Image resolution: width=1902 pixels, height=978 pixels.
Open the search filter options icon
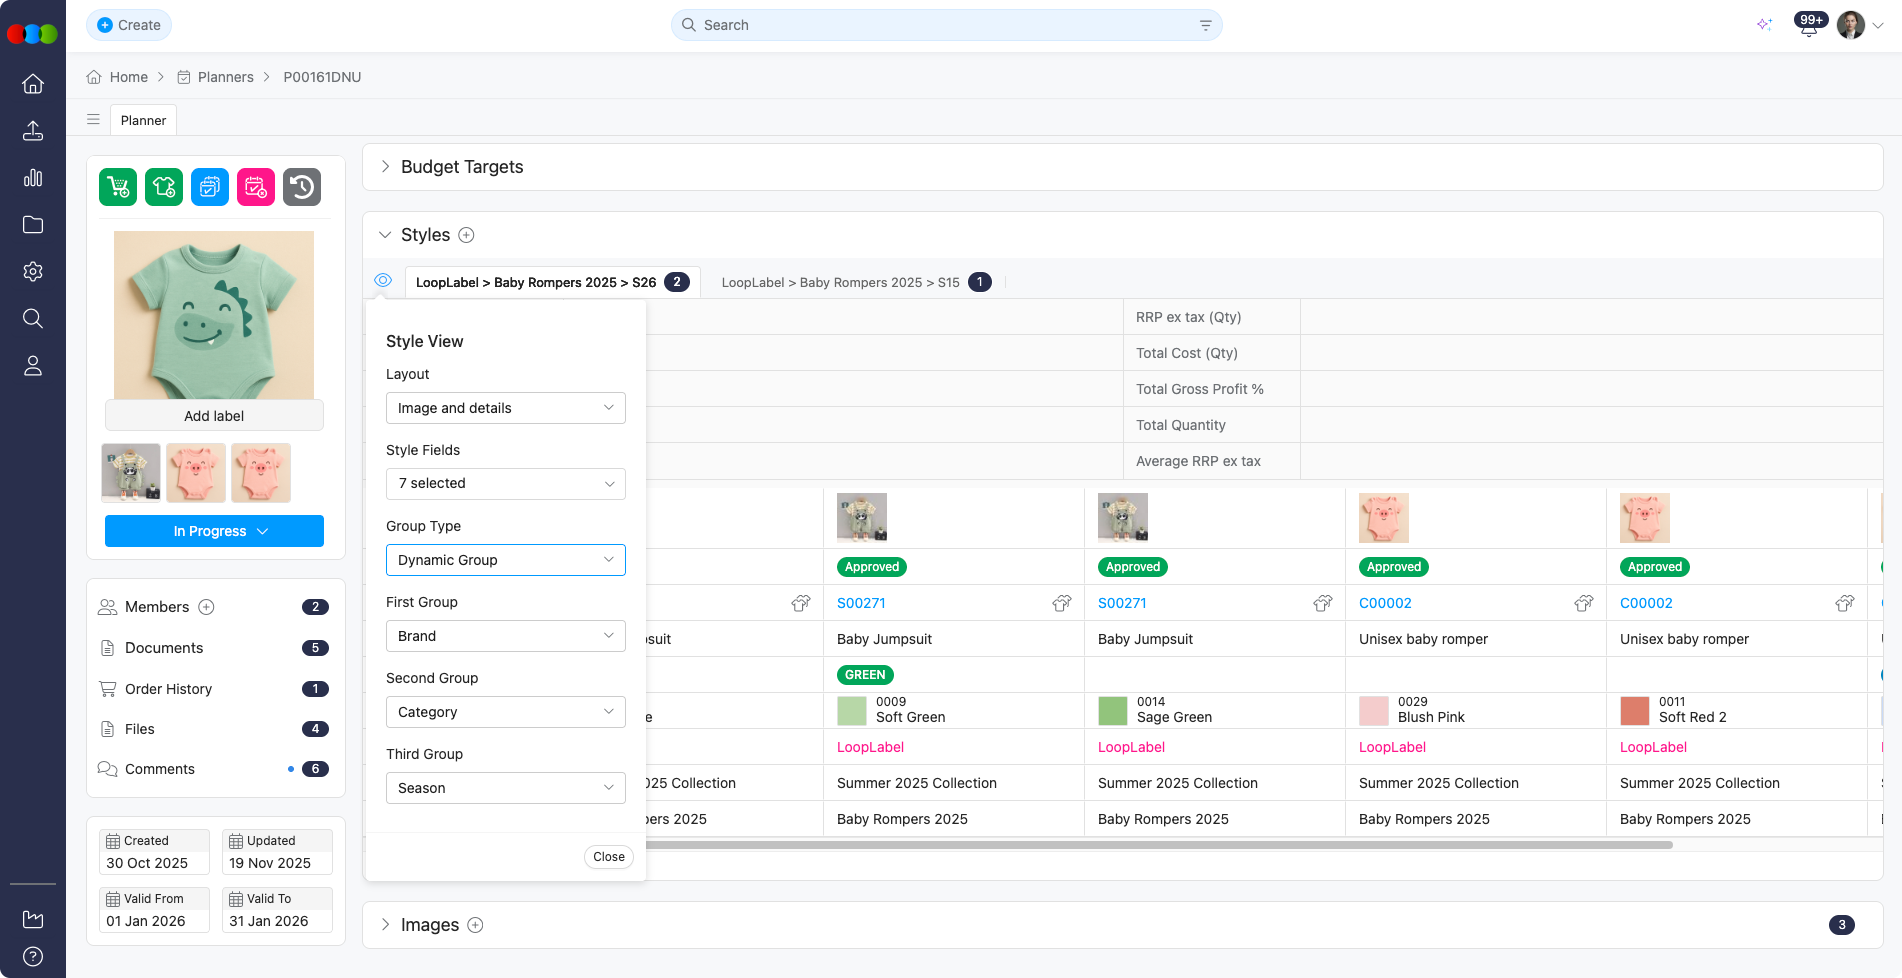coord(1205,25)
